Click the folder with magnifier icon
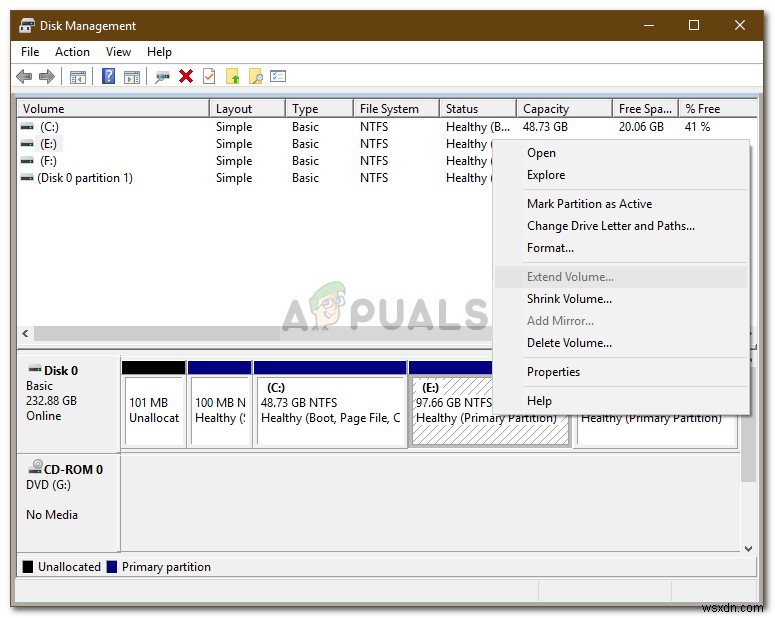 point(256,77)
